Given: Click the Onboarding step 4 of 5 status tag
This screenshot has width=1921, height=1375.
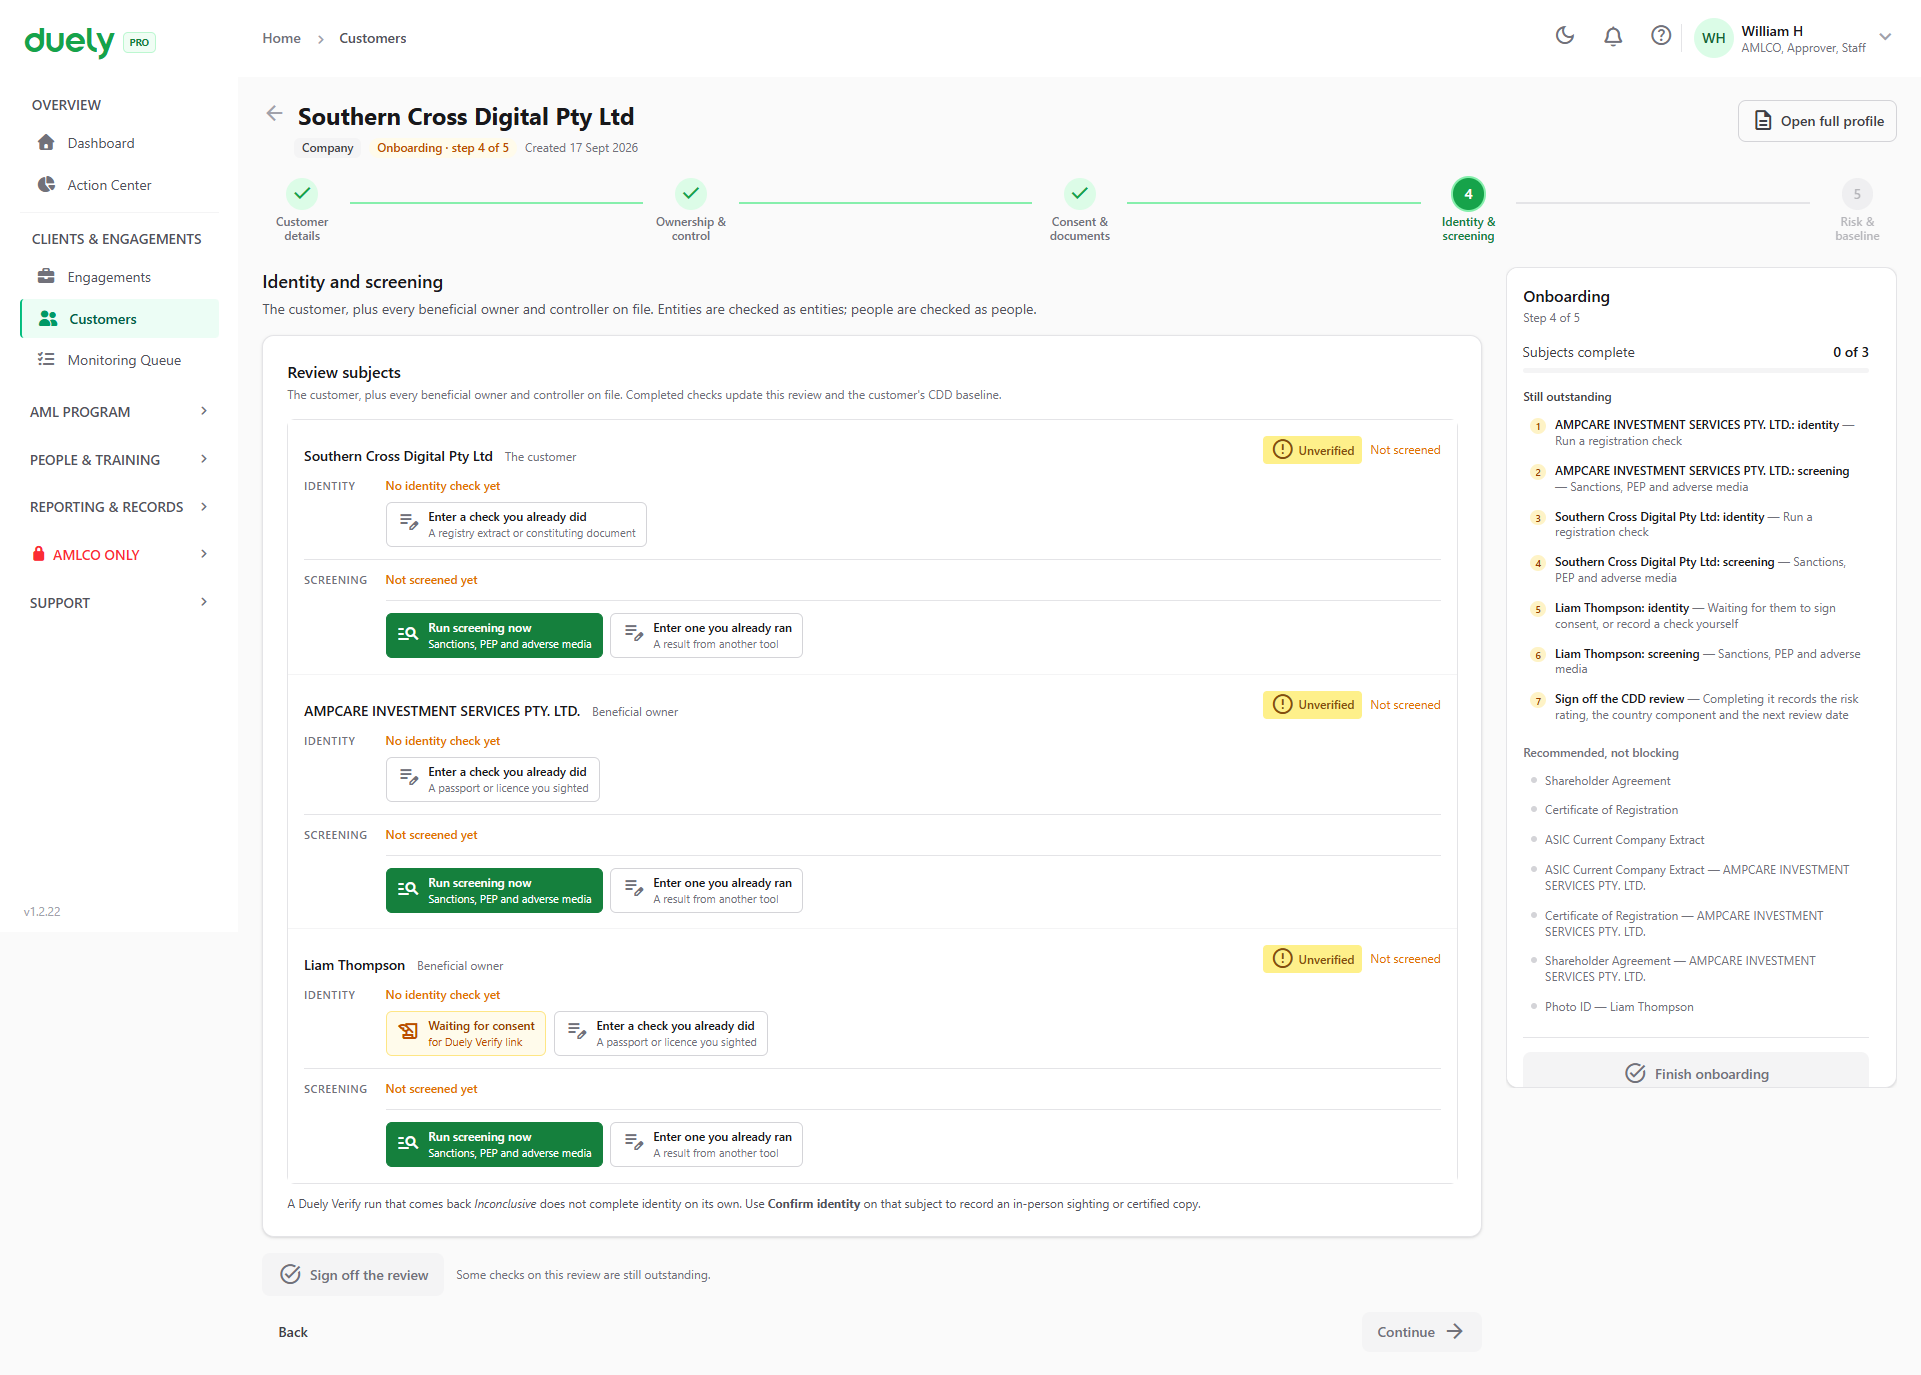Looking at the screenshot, I should pos(443,148).
